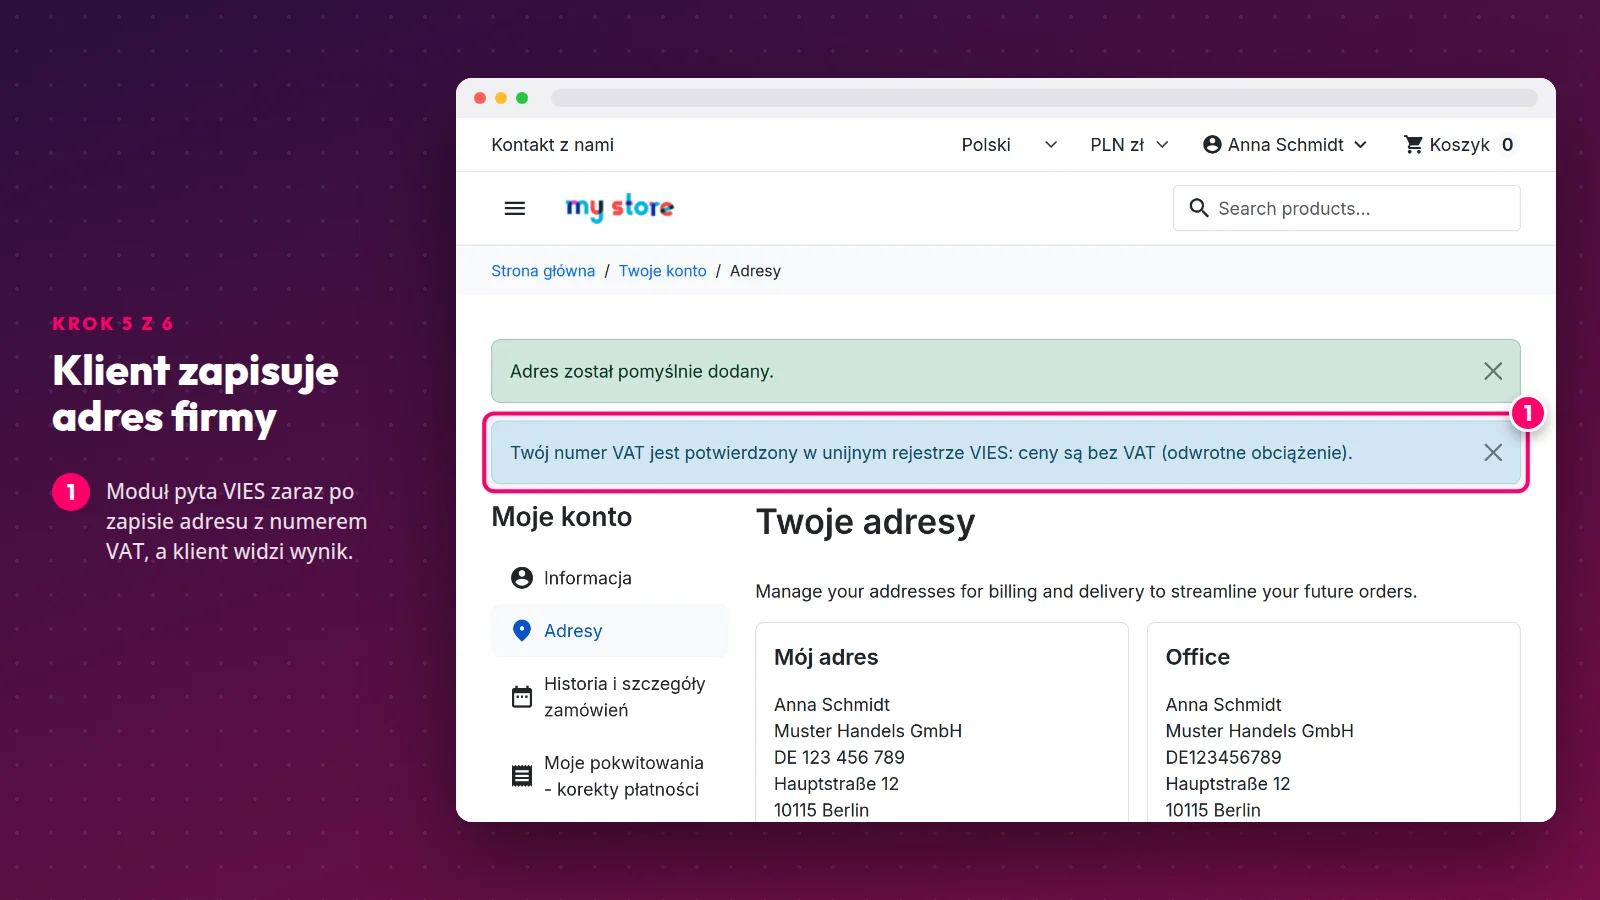The image size is (1600, 900).
Task: Click the Moje pokwitowania receipt icon
Action: pyautogui.click(x=522, y=776)
